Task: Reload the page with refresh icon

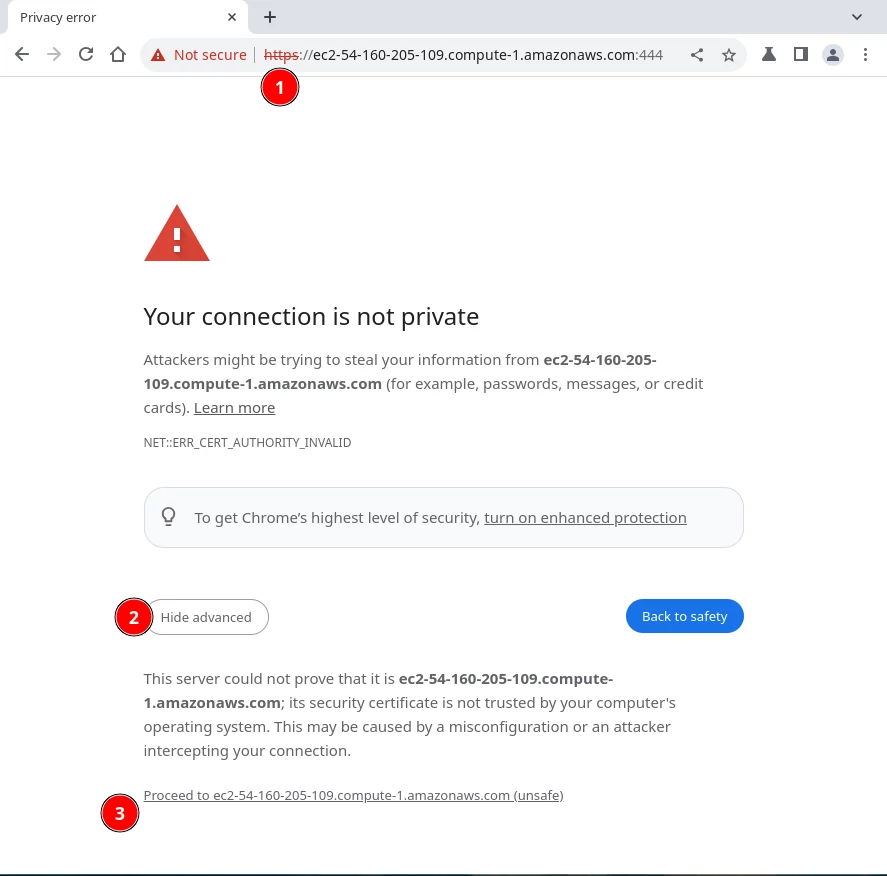Action: pos(86,54)
